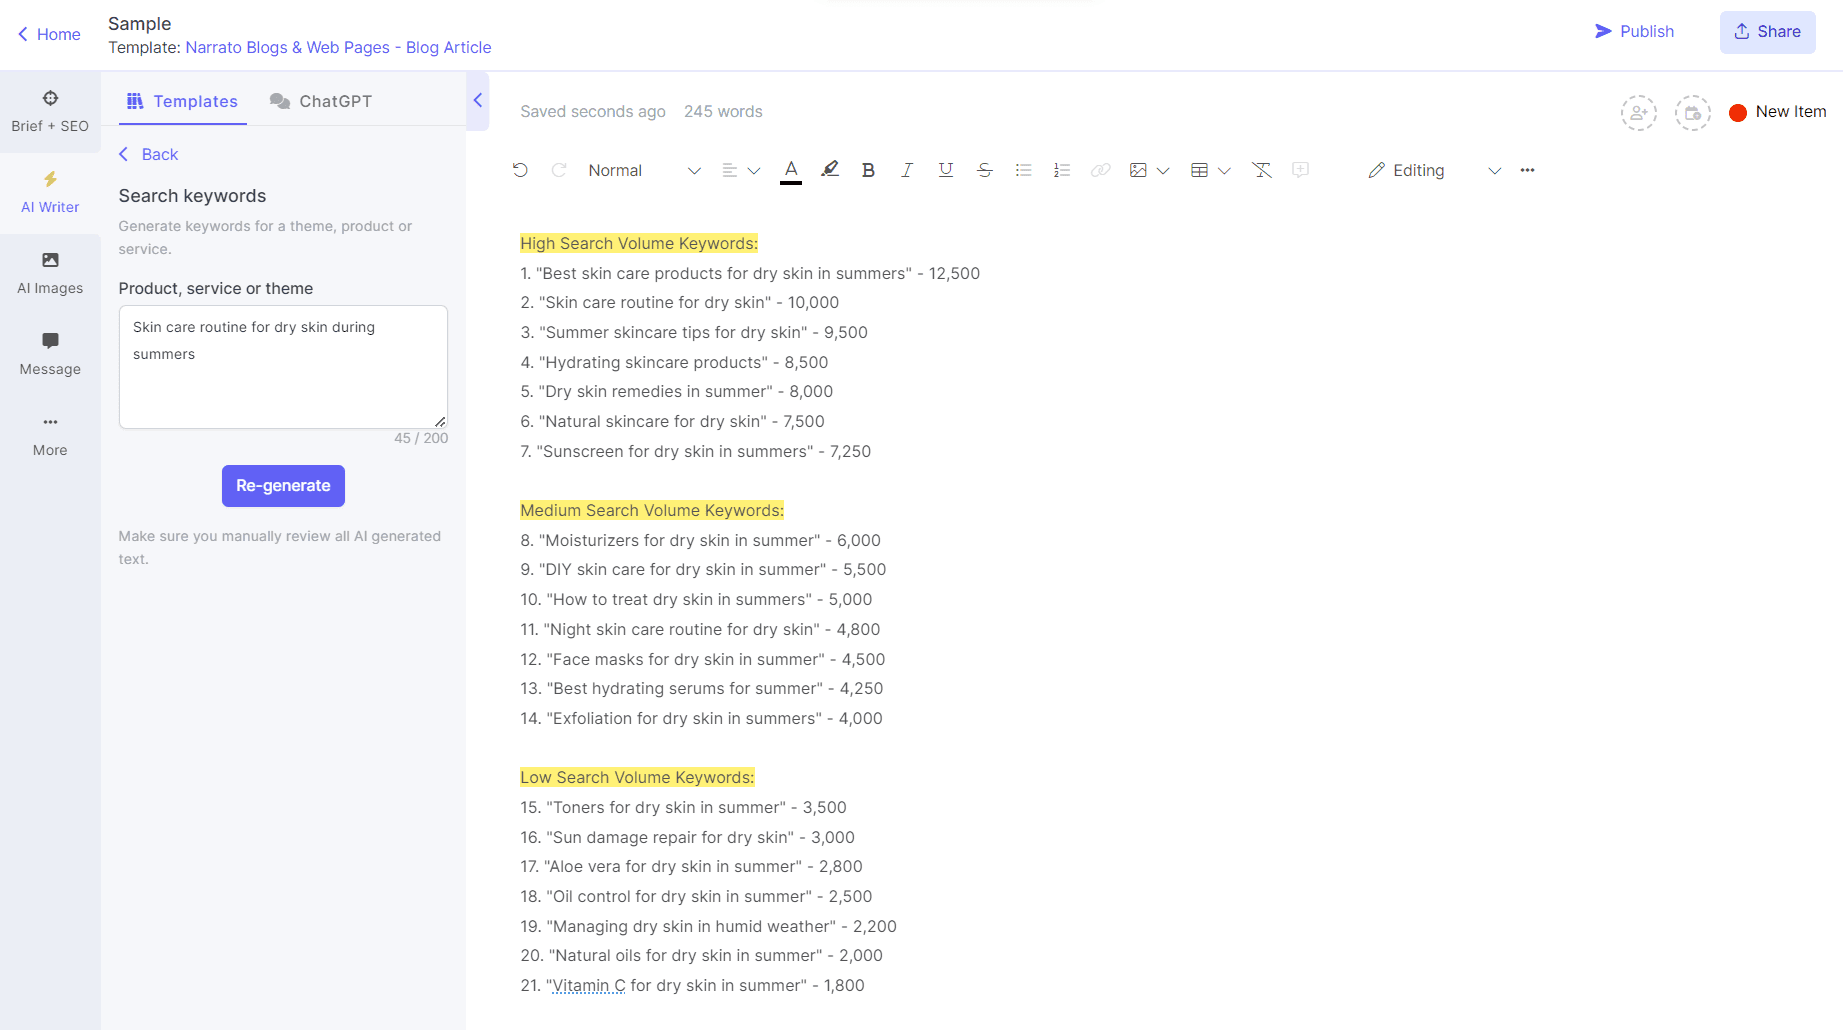Click the insert table icon

point(1200,170)
